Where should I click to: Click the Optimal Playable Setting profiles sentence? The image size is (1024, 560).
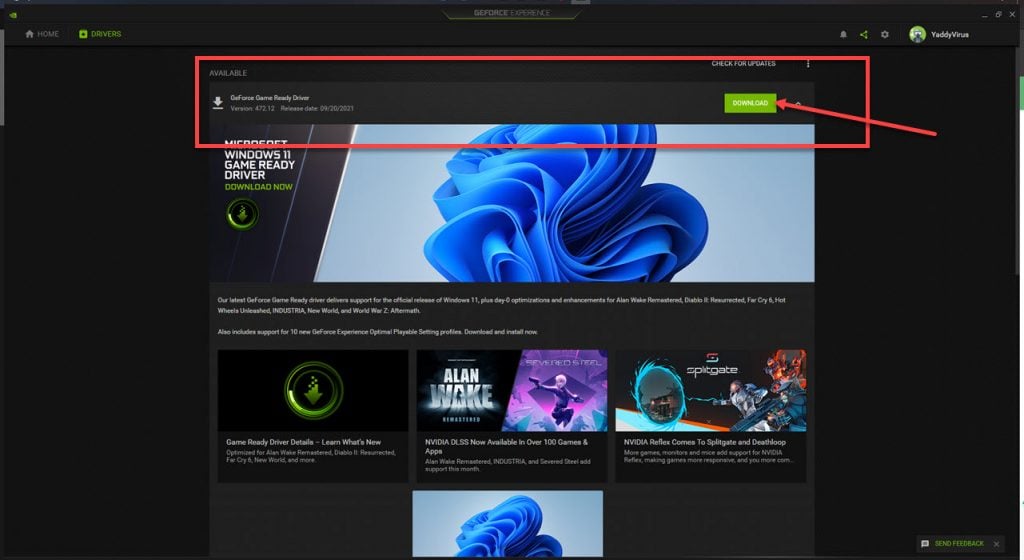(377, 332)
